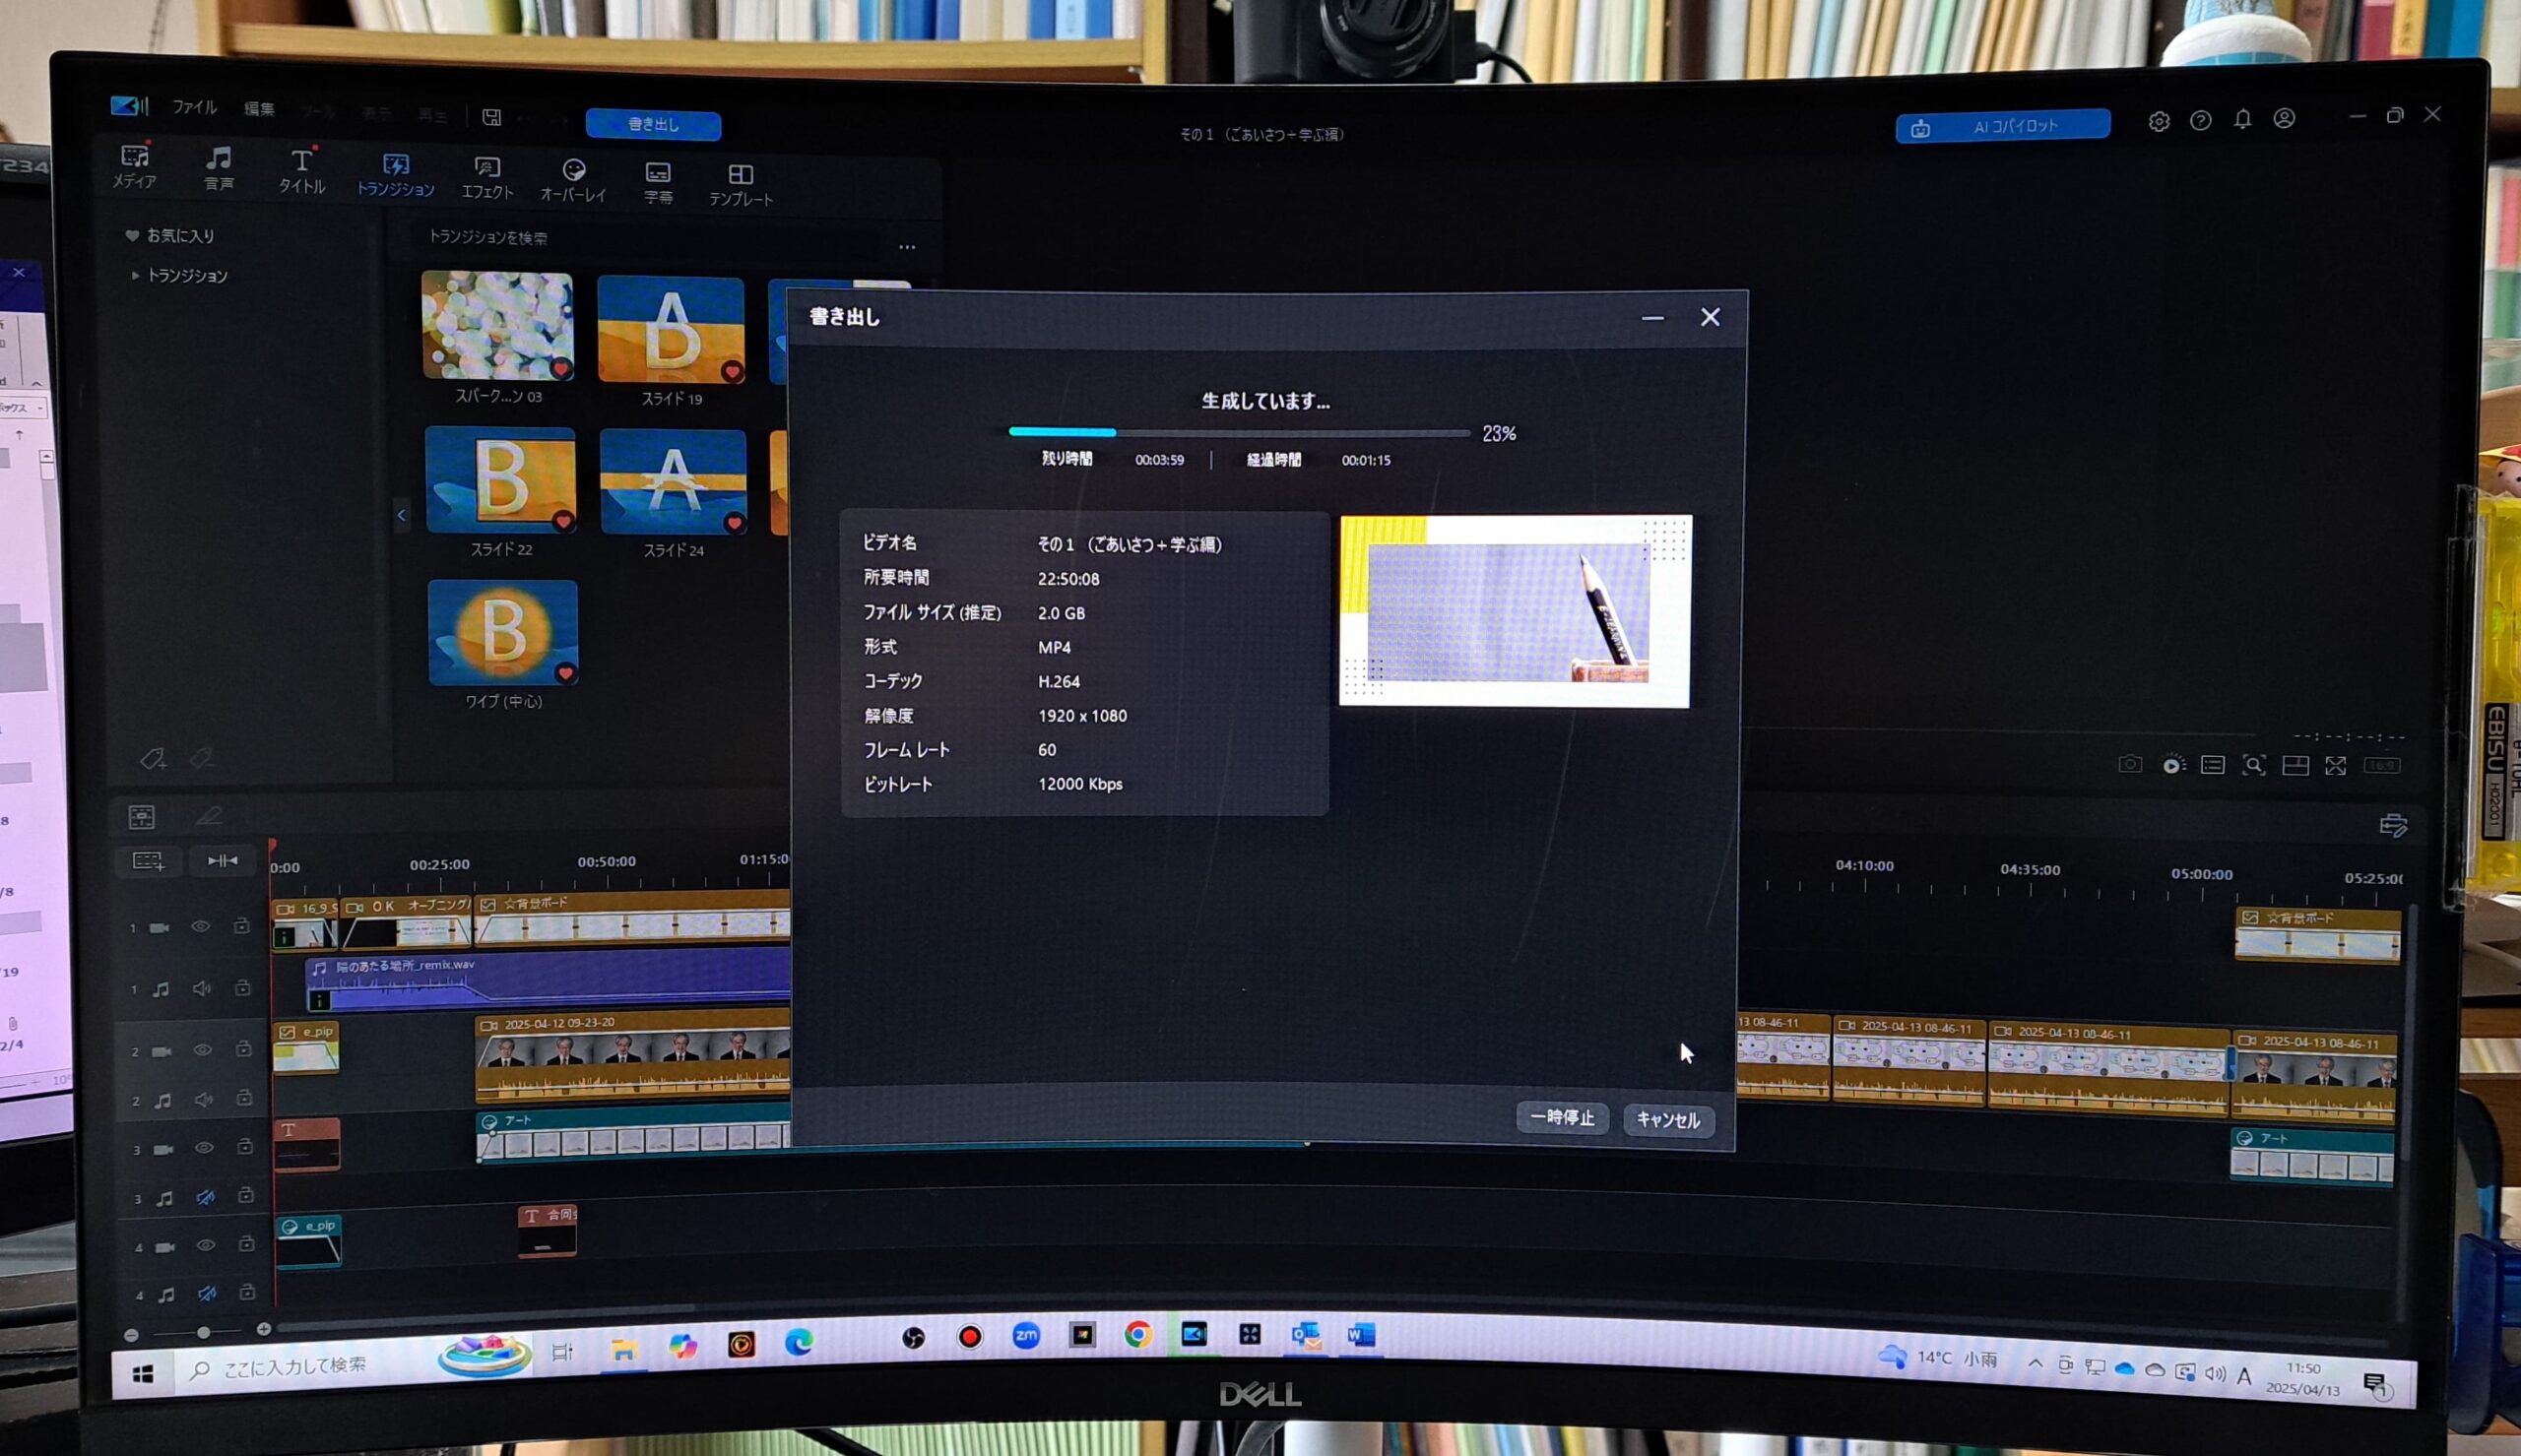
Task: Open the メディア media room
Action: (x=134, y=167)
